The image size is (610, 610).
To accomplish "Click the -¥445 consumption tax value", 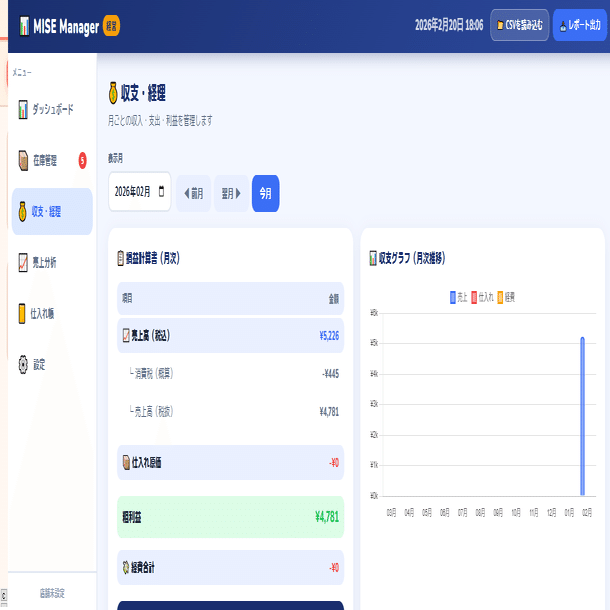I will 331,374.
